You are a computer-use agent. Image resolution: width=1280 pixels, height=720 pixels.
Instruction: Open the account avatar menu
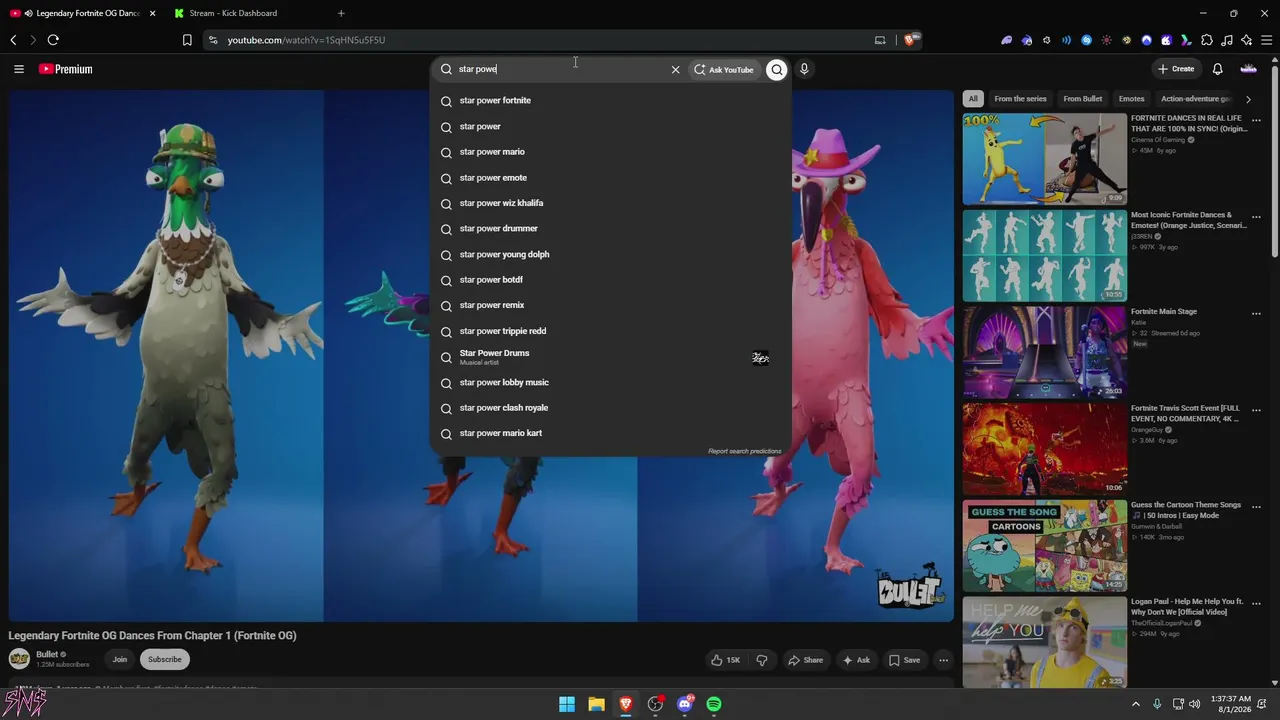[1249, 69]
